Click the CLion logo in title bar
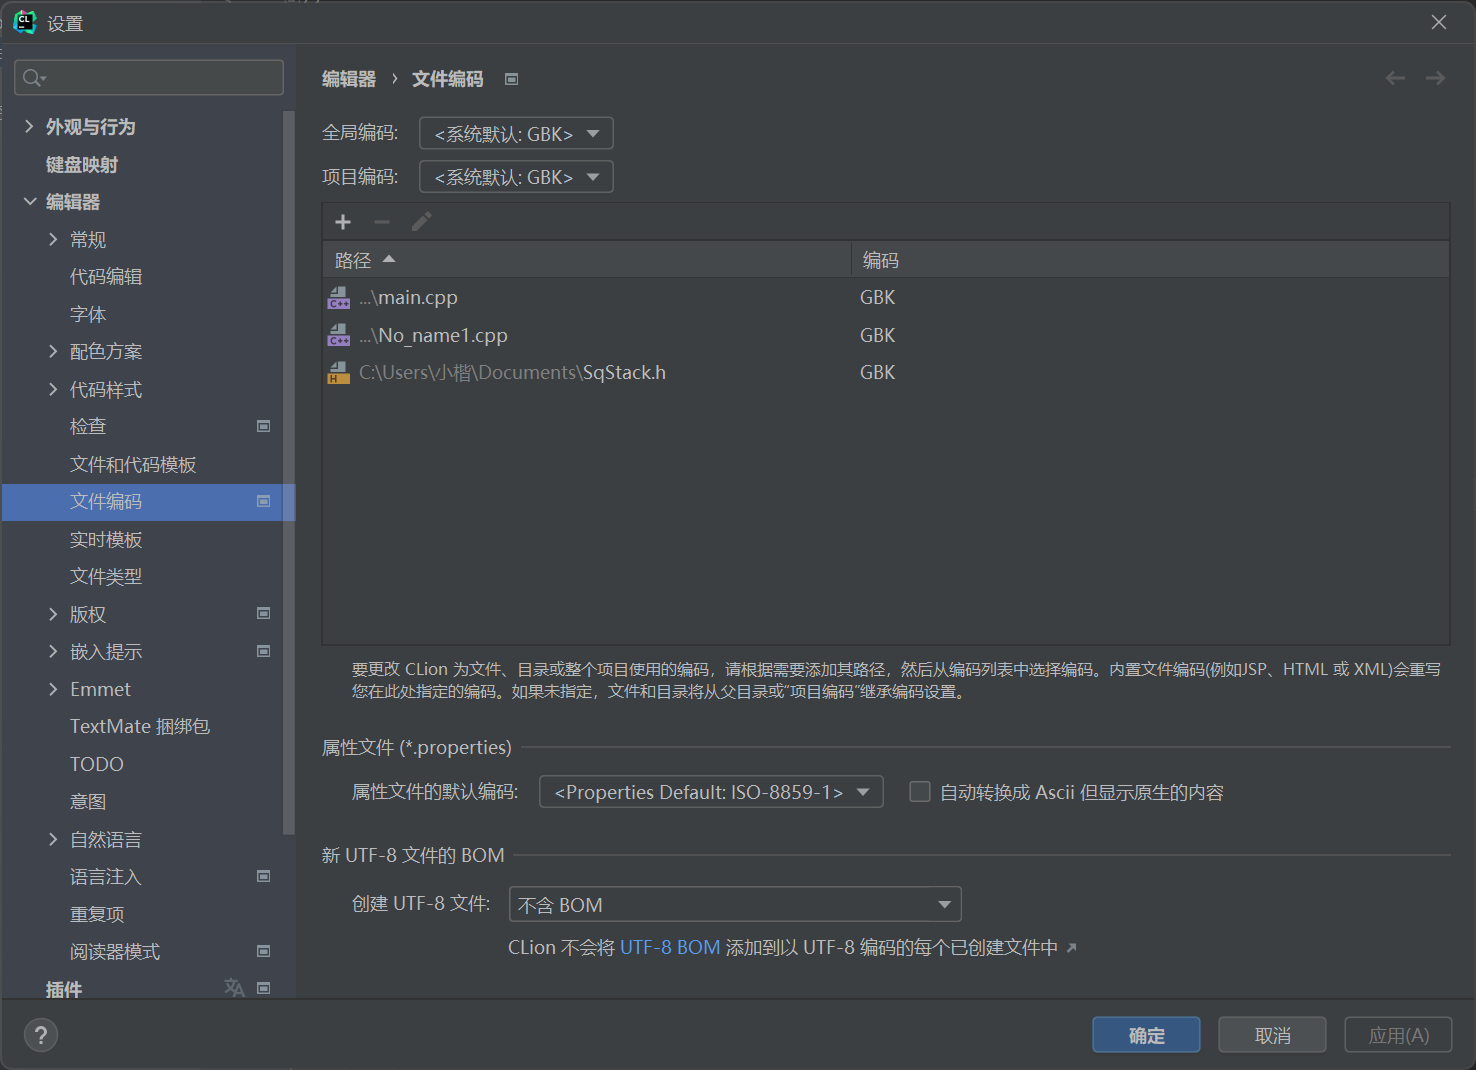The image size is (1476, 1070). click(24, 22)
